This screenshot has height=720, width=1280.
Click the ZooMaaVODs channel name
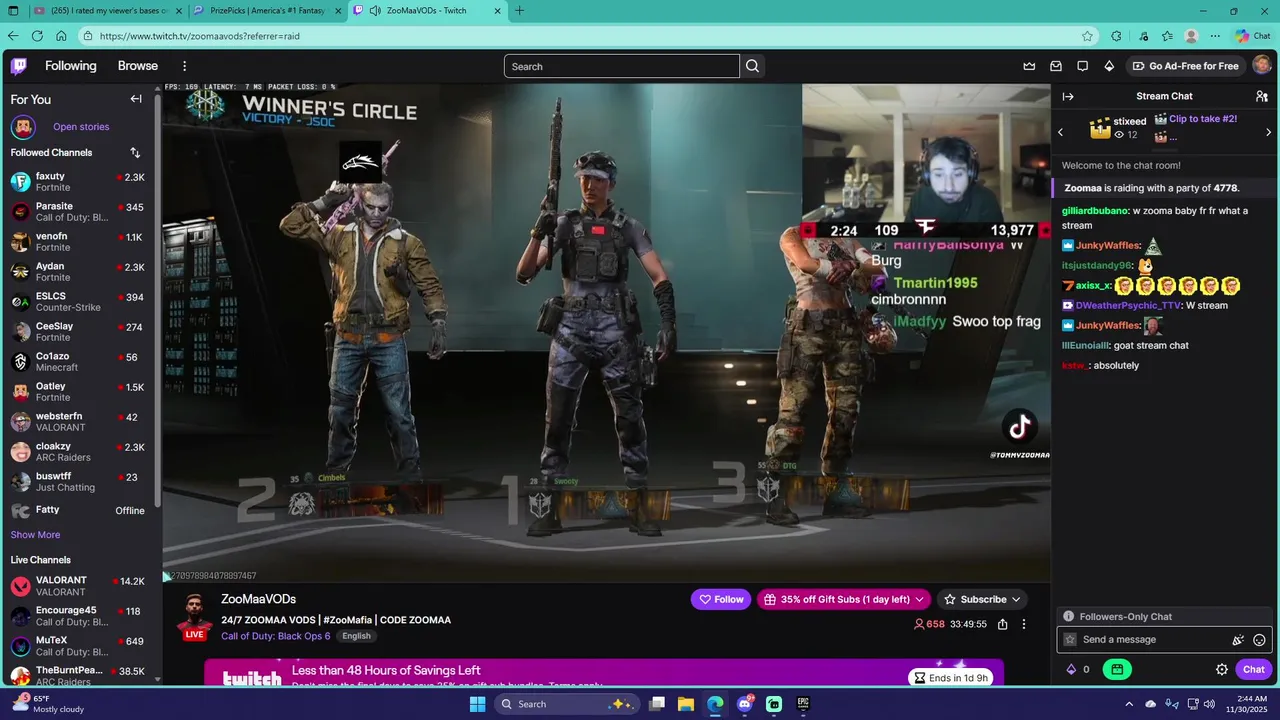pyautogui.click(x=258, y=599)
